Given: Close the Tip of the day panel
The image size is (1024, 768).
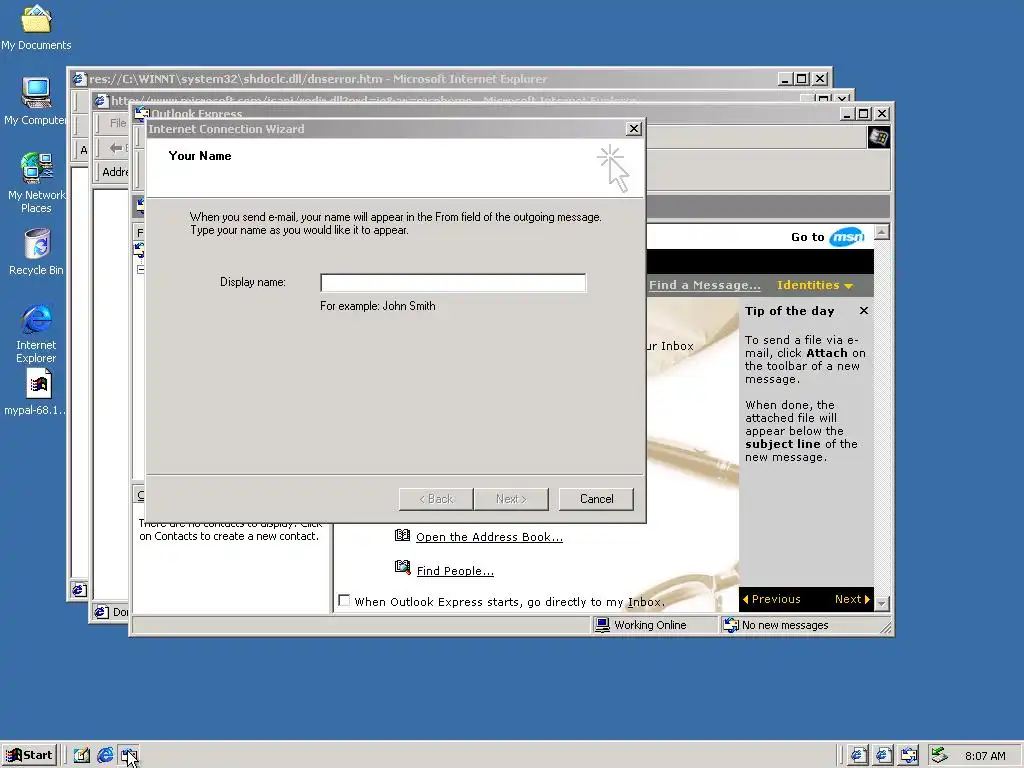Looking at the screenshot, I should click(863, 311).
